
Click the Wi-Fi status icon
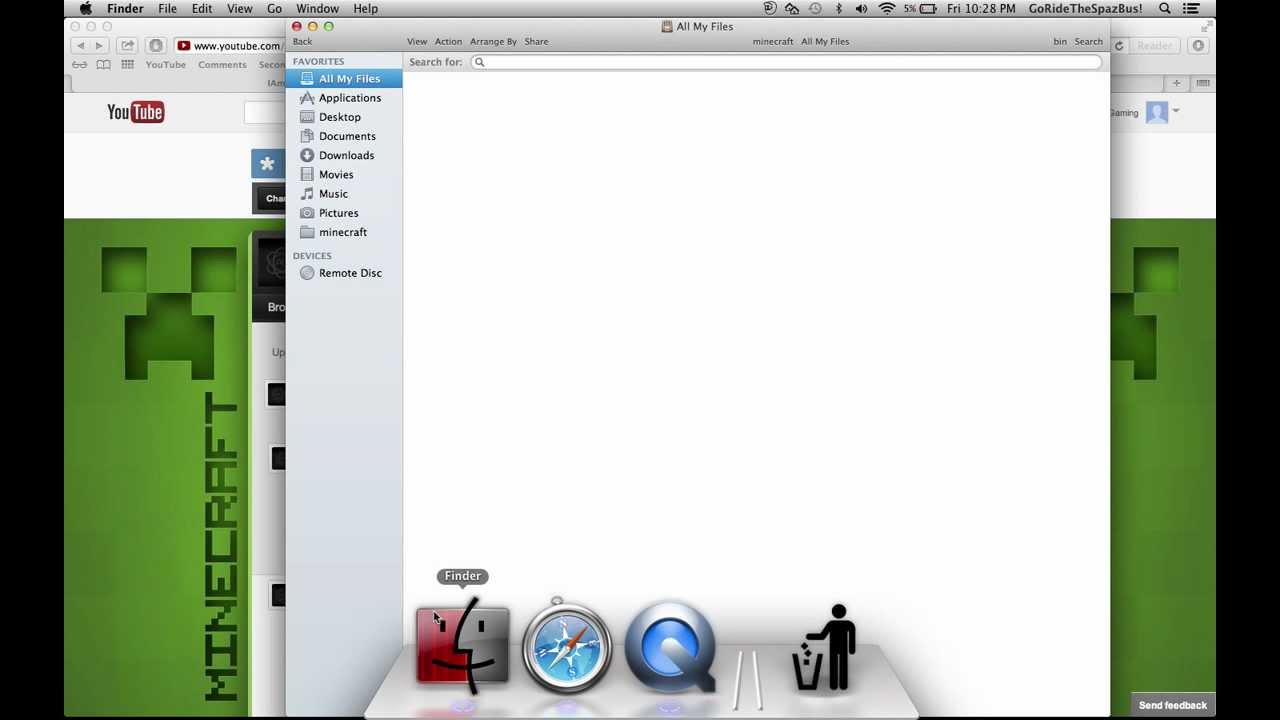(886, 9)
